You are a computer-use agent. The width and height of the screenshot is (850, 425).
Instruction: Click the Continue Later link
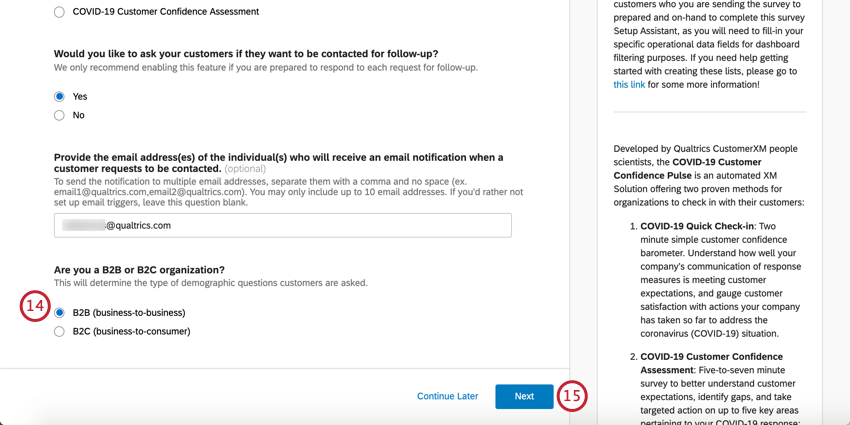pos(447,396)
